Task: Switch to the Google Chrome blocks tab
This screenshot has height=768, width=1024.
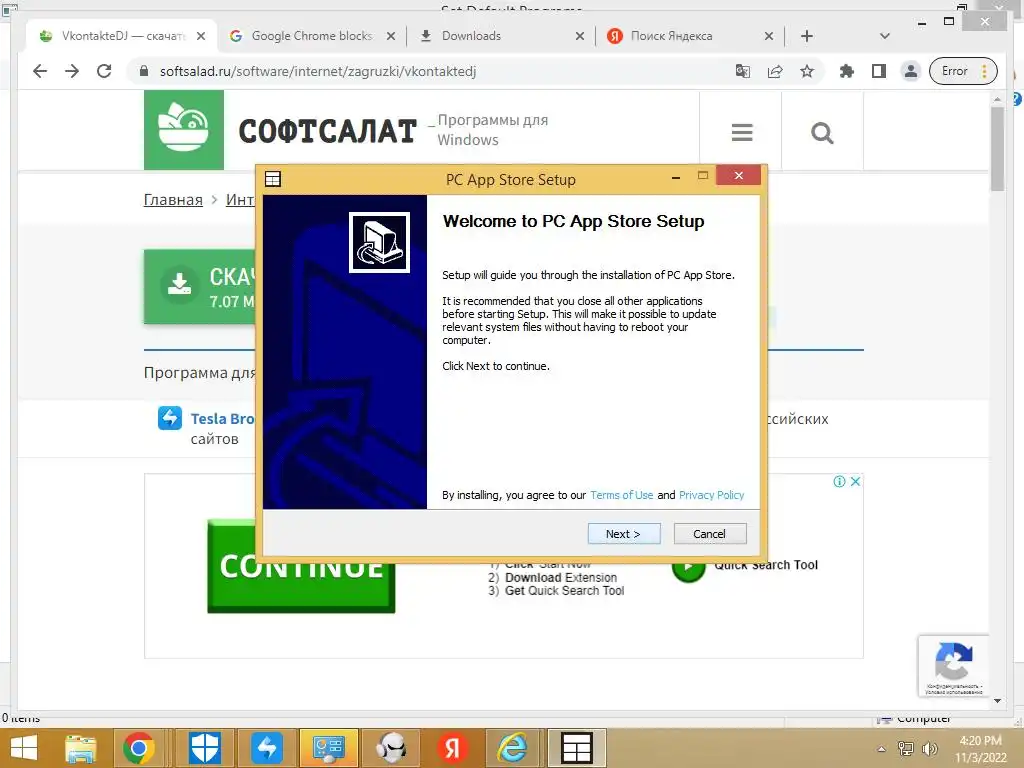Action: pos(312,36)
